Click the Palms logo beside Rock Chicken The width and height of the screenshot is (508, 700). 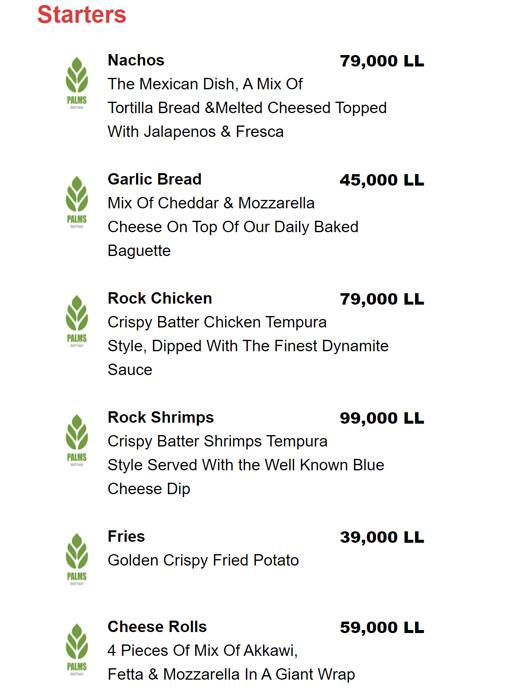click(77, 321)
